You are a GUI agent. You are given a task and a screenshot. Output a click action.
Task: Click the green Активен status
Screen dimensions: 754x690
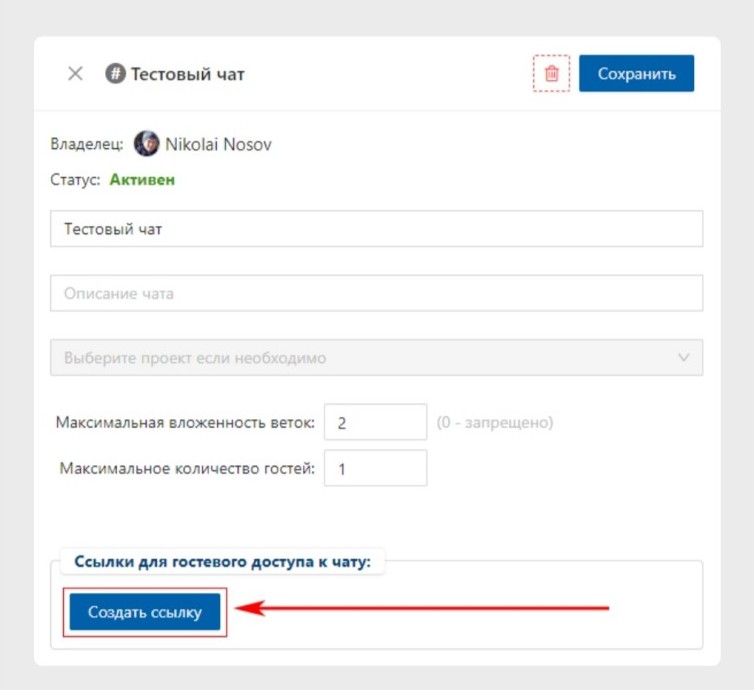pos(142,180)
